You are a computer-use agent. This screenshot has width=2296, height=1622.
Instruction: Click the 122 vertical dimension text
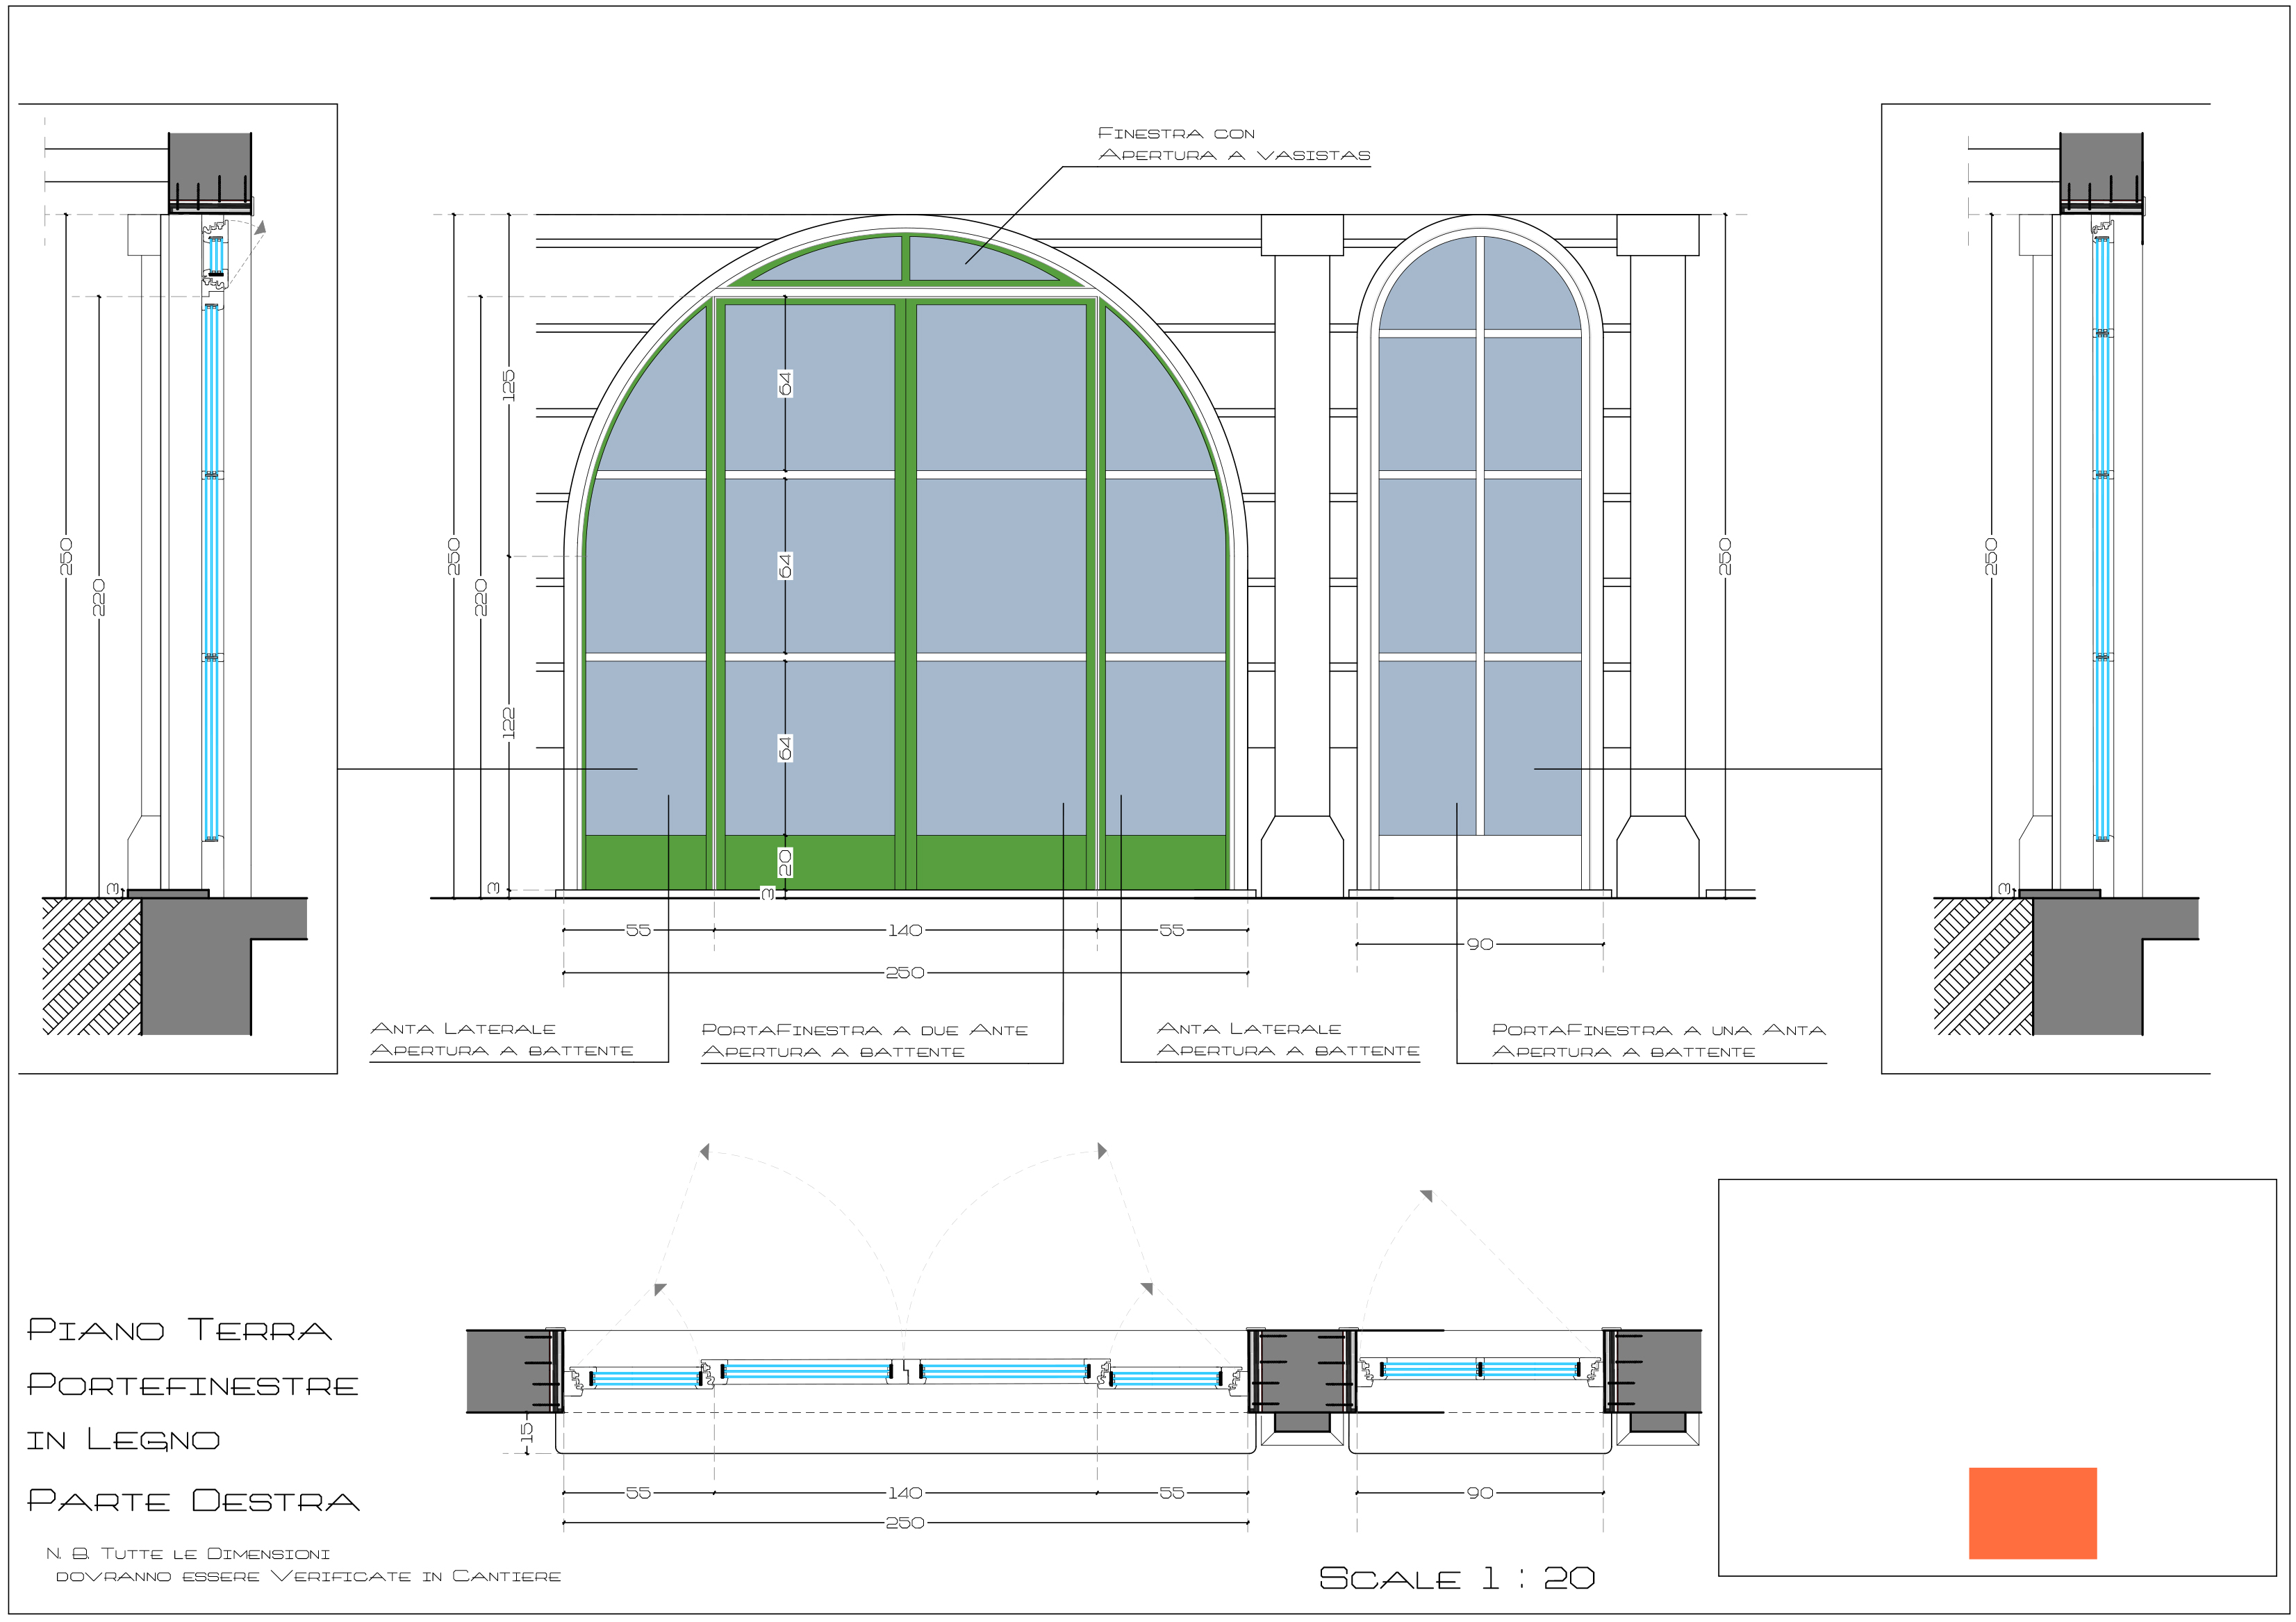[x=508, y=722]
